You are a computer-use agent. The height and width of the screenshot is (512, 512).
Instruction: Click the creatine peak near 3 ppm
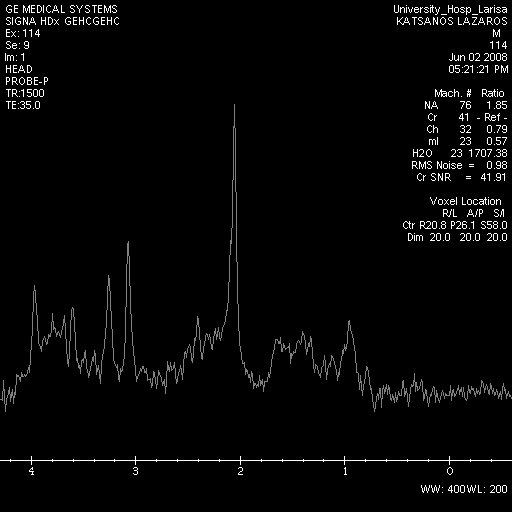click(128, 247)
